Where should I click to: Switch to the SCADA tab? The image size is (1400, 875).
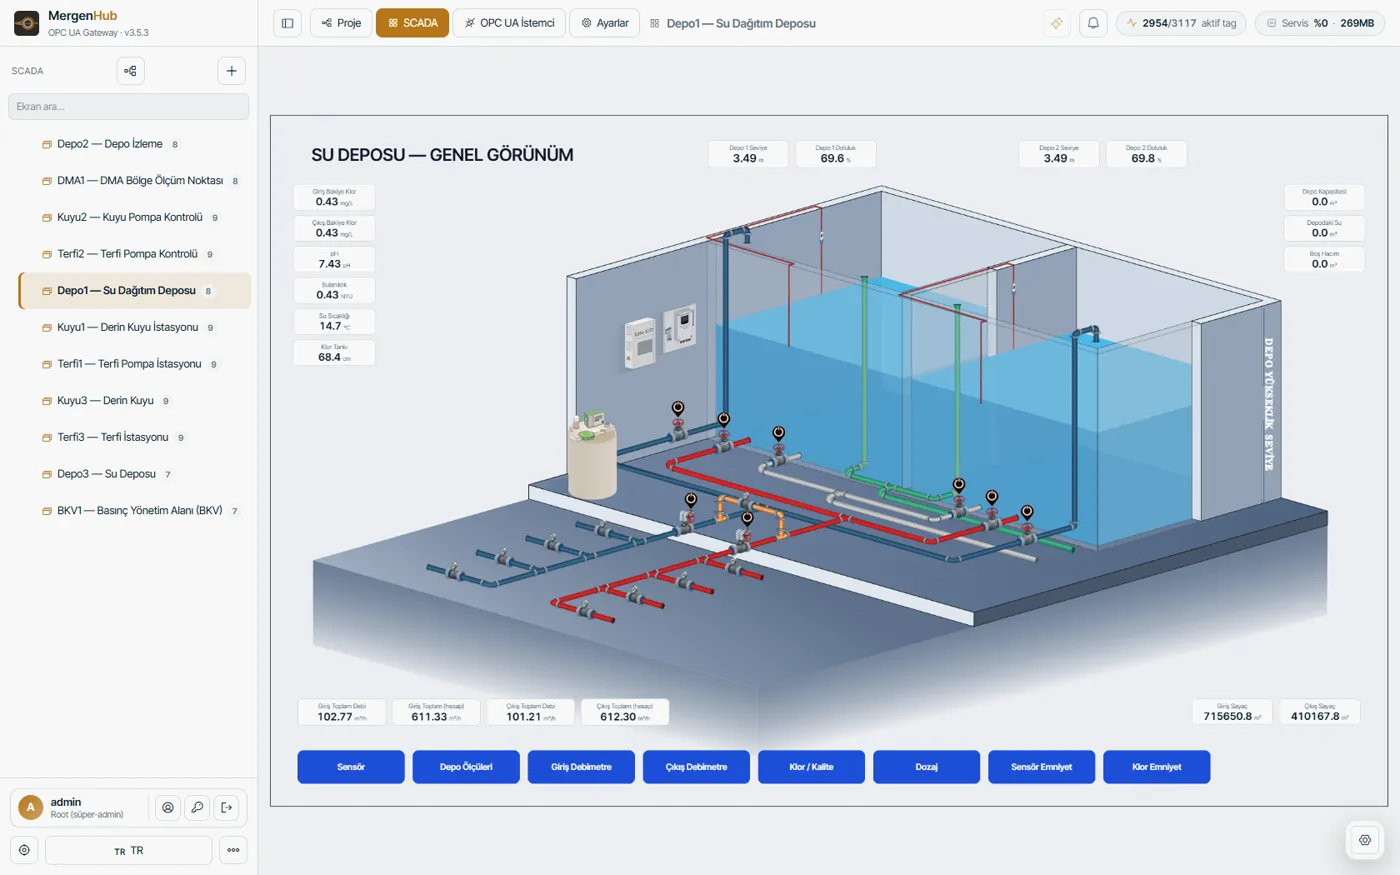click(x=412, y=23)
